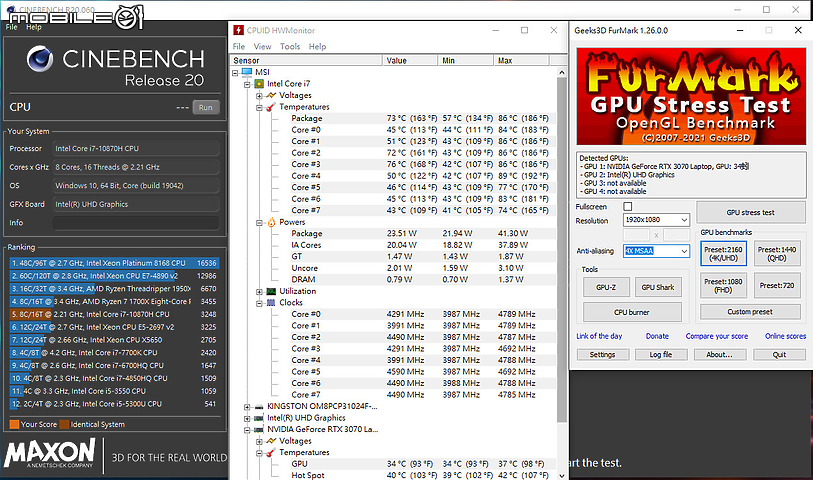Image resolution: width=813 pixels, height=480 pixels.
Task: Collapse the Clocks node
Action: (259, 303)
